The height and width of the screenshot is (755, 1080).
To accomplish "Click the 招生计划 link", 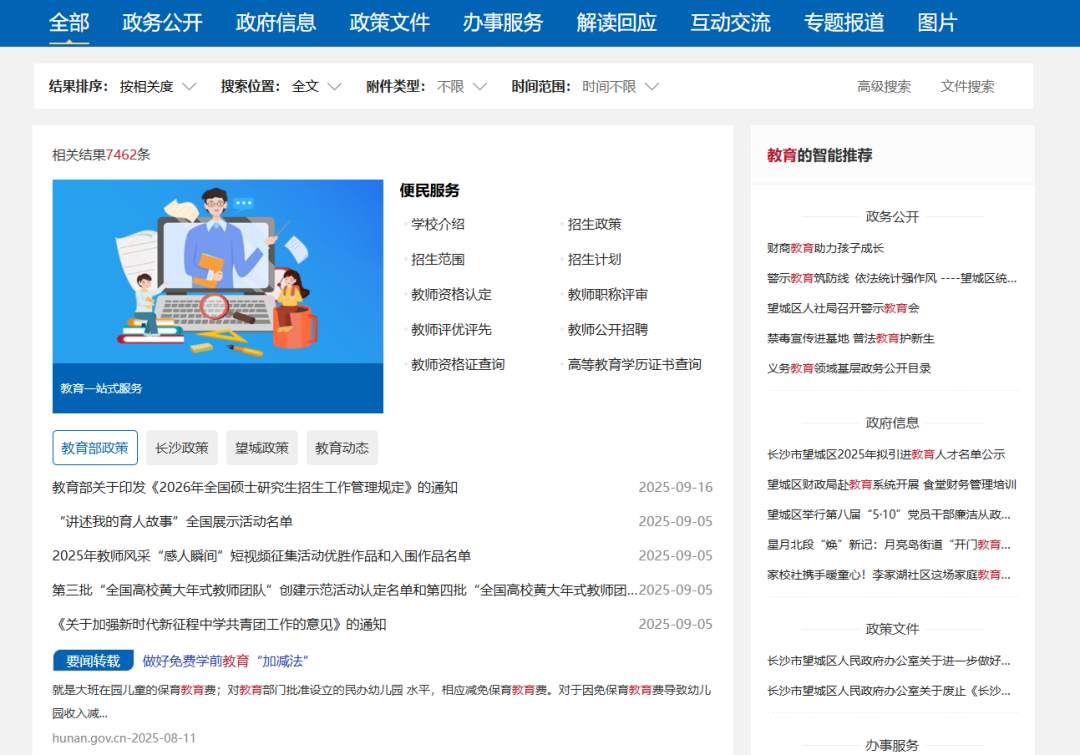I will click(594, 259).
